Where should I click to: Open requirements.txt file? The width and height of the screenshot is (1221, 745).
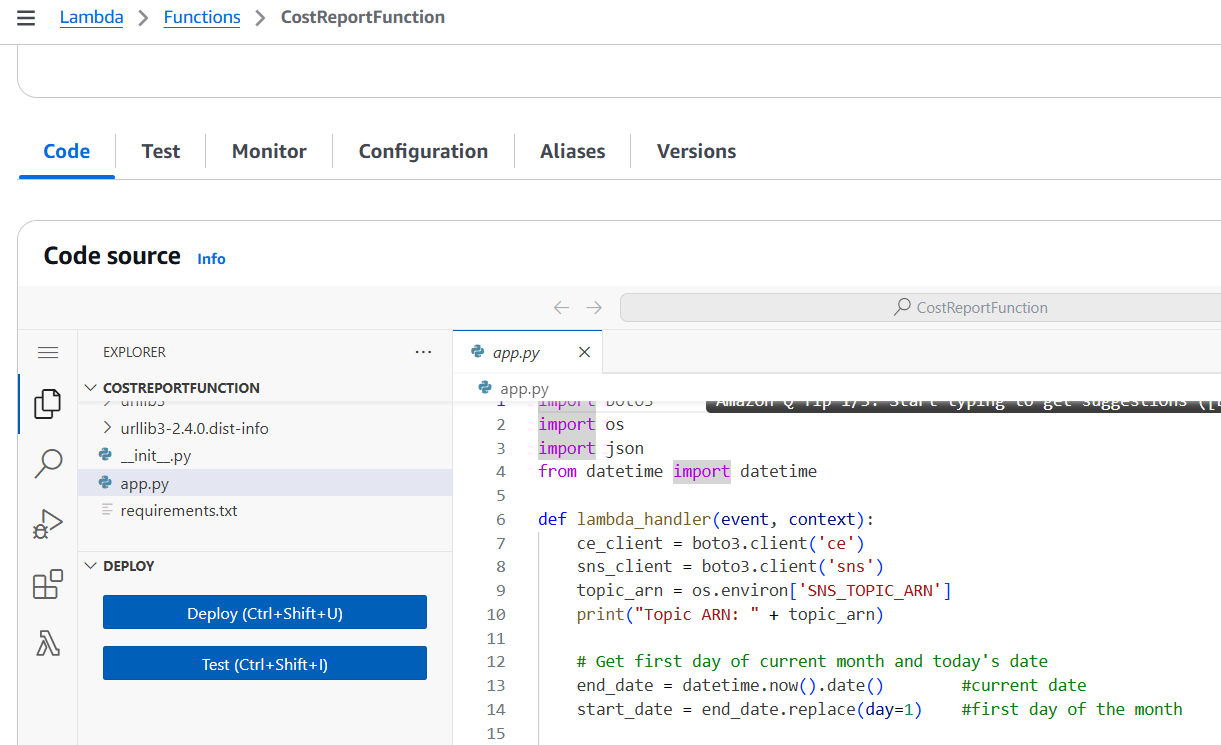[179, 510]
